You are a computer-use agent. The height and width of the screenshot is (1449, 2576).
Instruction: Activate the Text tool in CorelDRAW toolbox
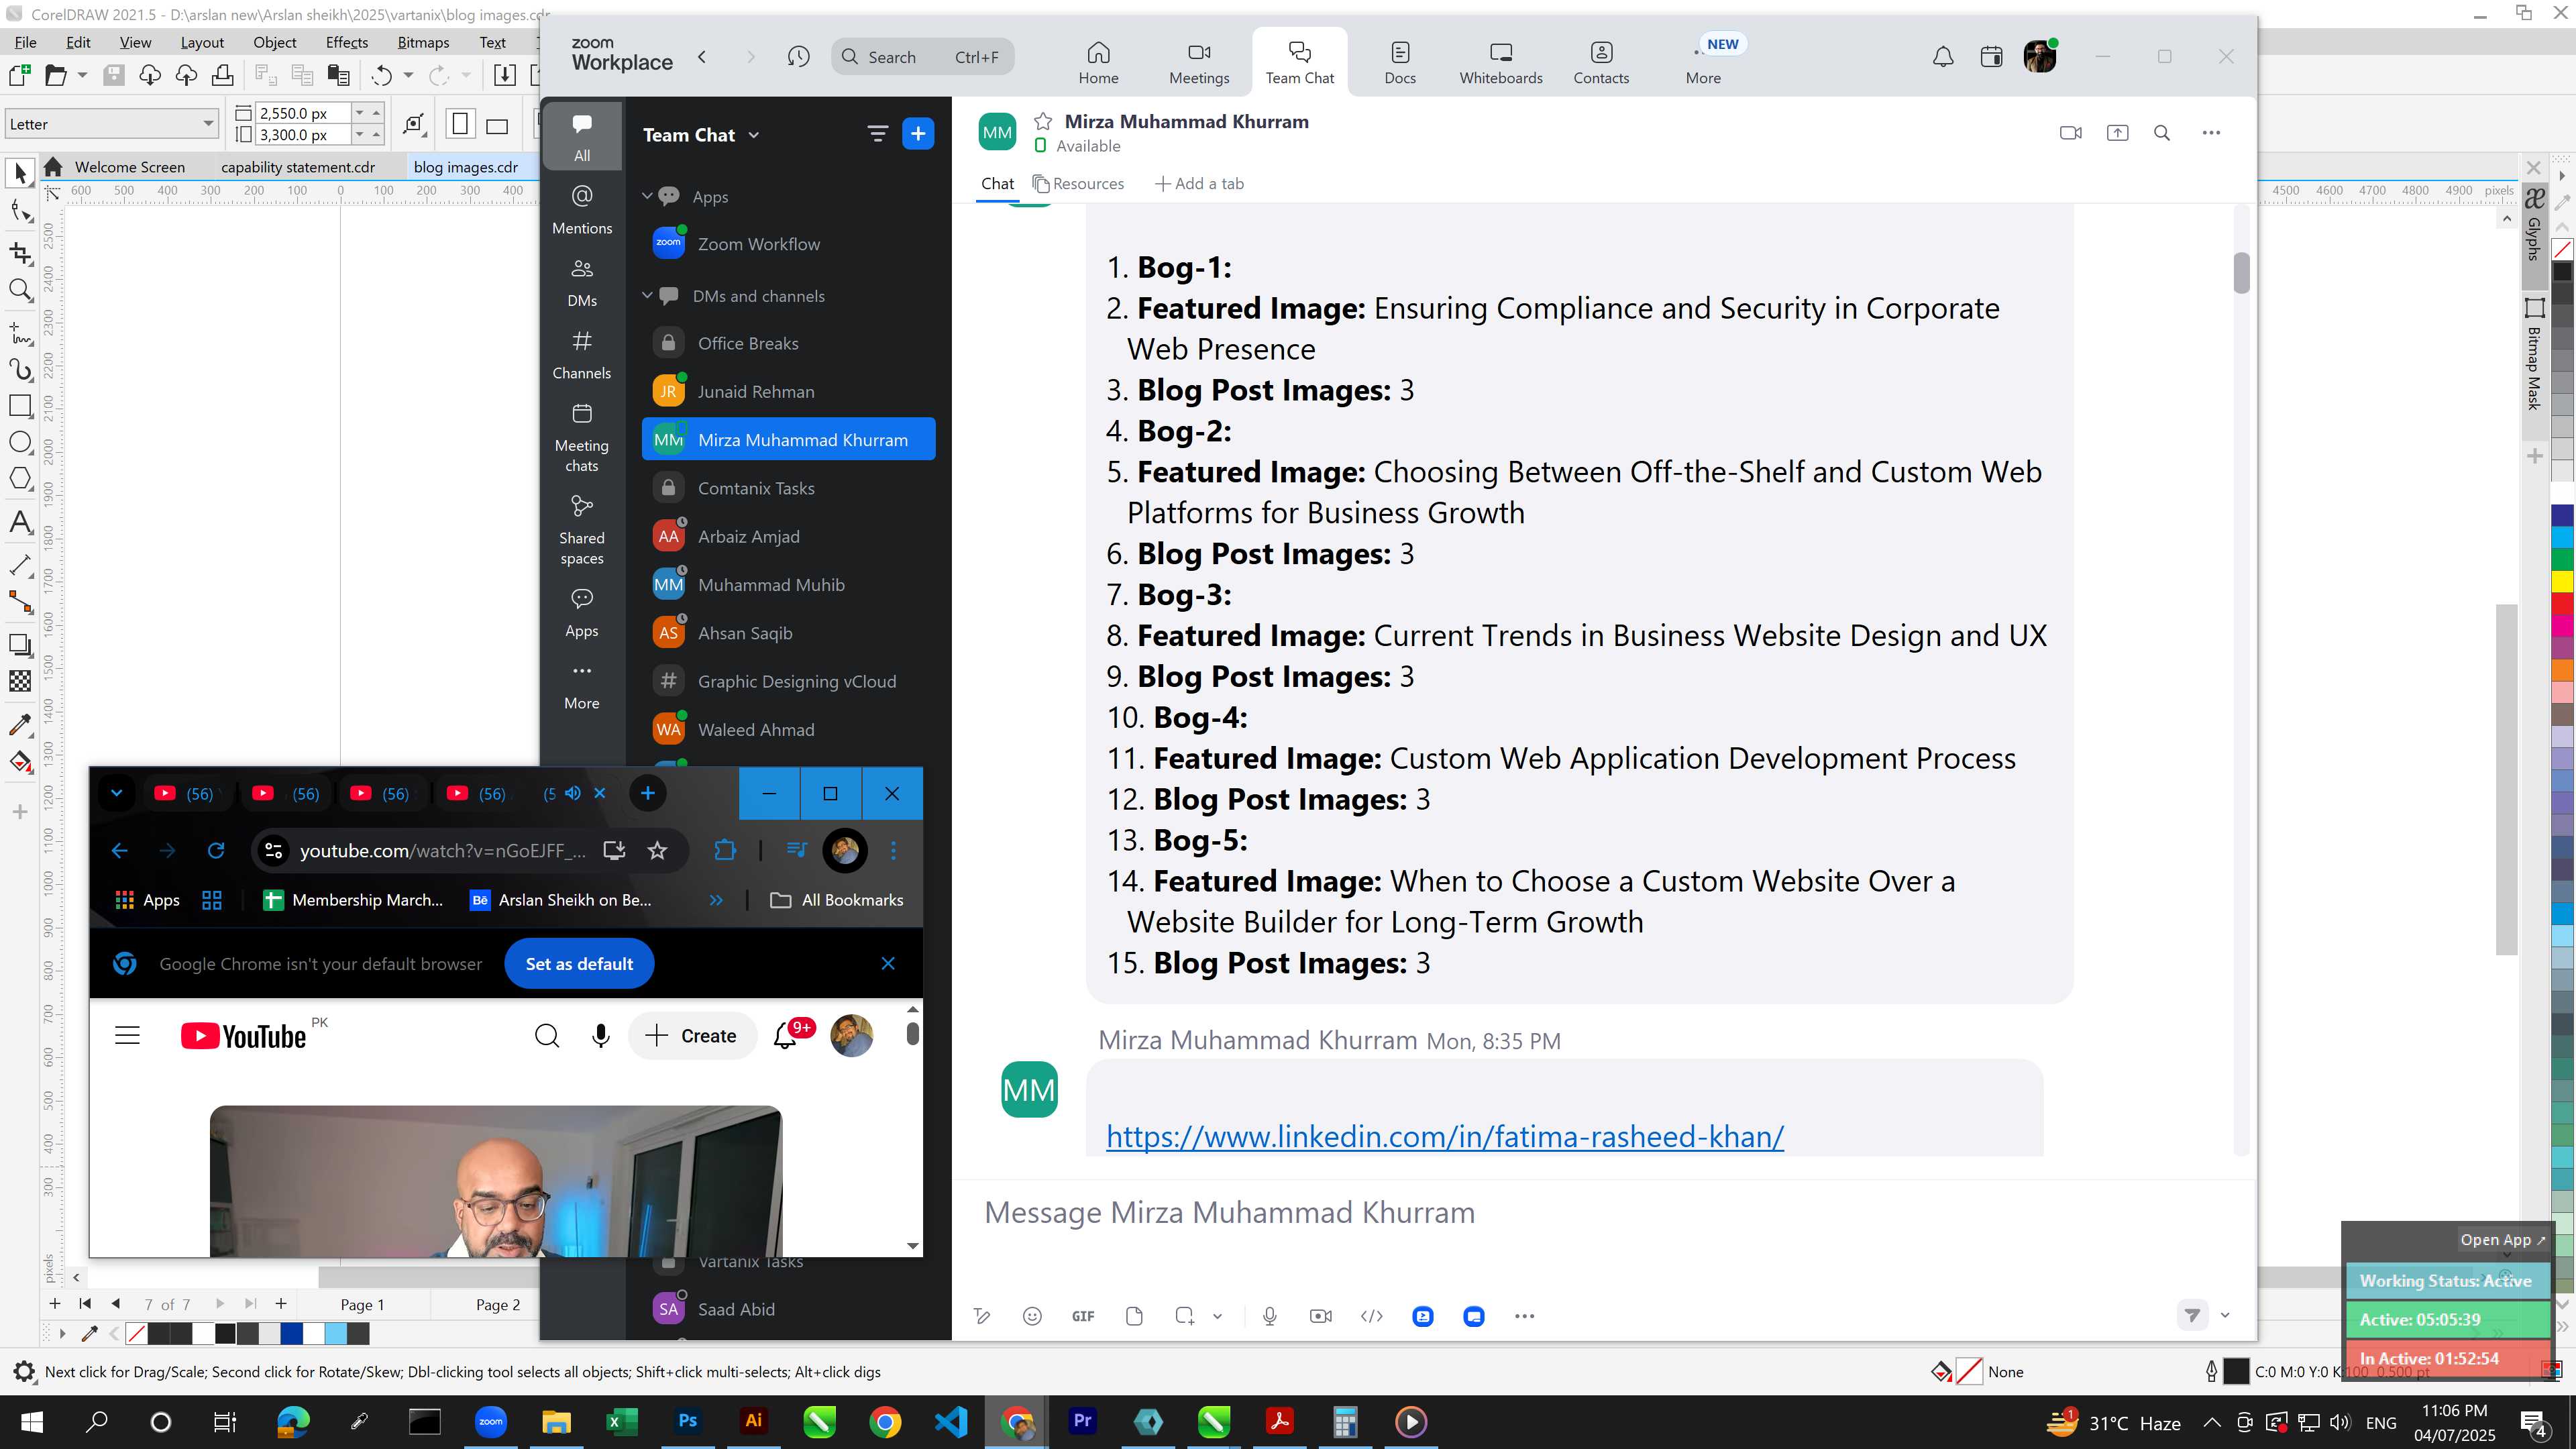coord(20,522)
